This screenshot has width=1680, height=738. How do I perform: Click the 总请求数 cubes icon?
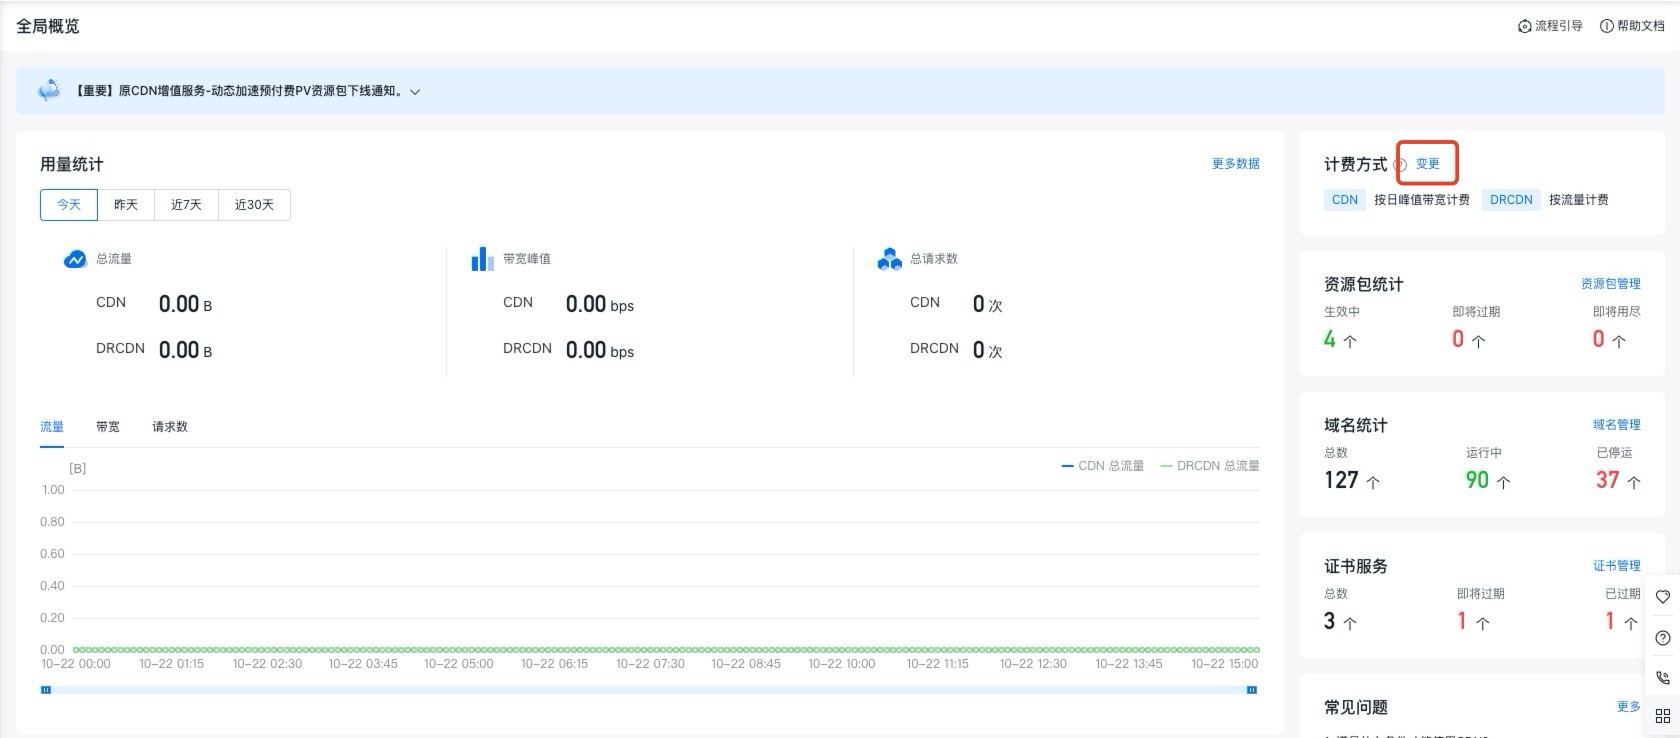pyautogui.click(x=889, y=259)
